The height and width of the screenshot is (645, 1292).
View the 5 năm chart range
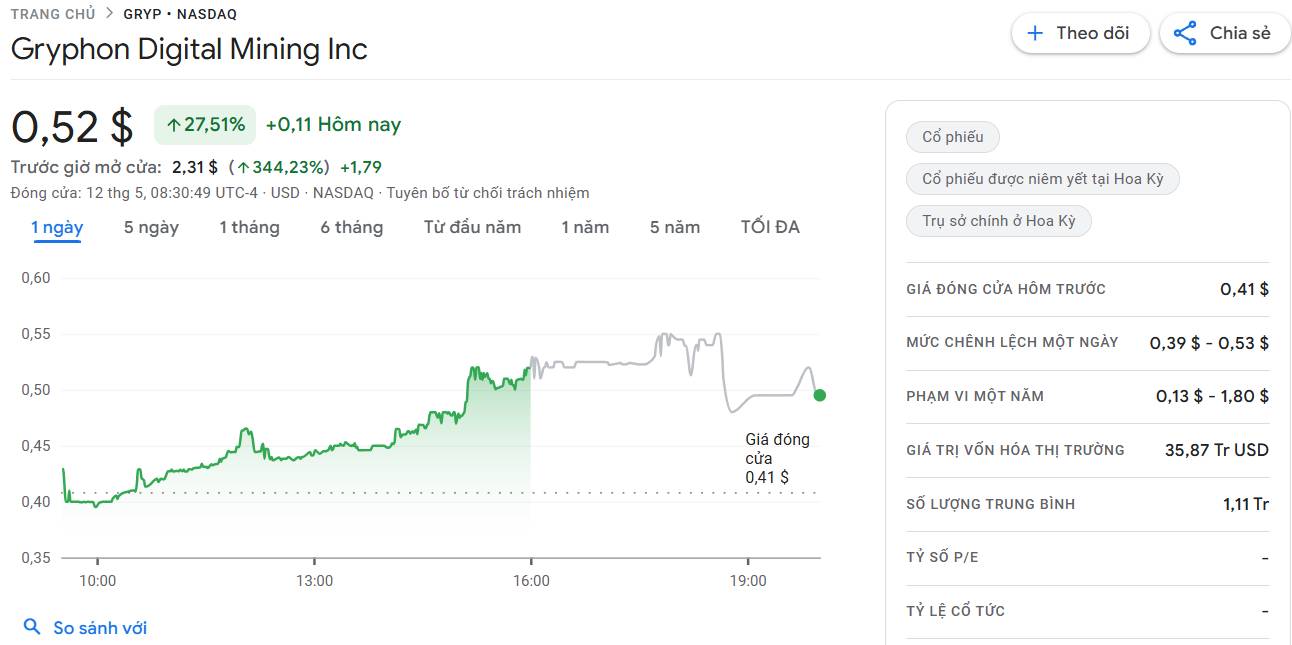click(x=675, y=227)
